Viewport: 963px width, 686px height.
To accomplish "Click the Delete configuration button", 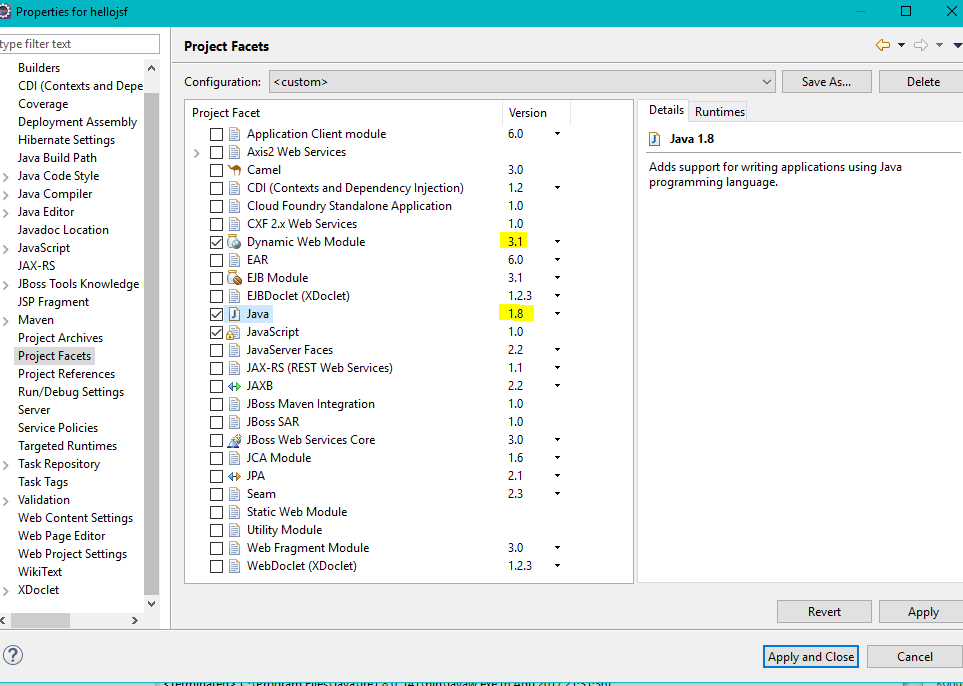I will pos(922,82).
